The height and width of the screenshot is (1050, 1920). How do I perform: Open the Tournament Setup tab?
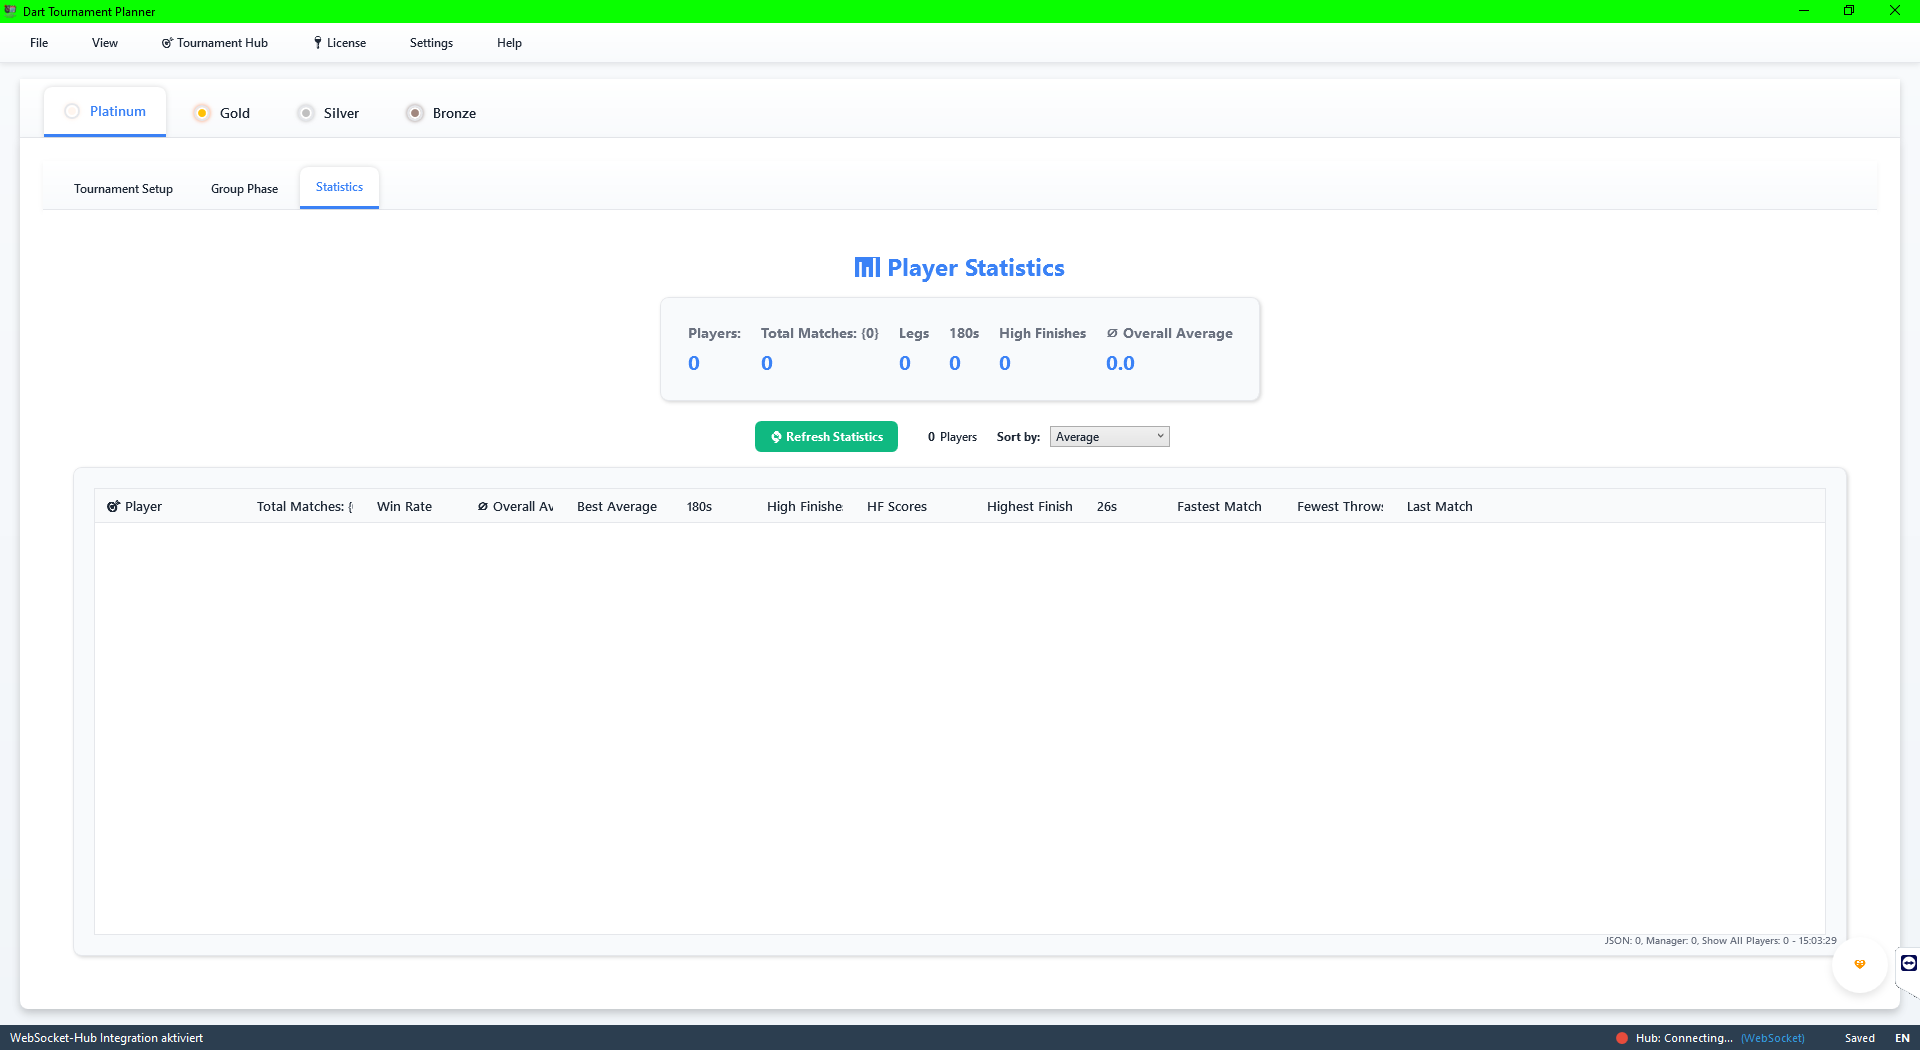(123, 189)
